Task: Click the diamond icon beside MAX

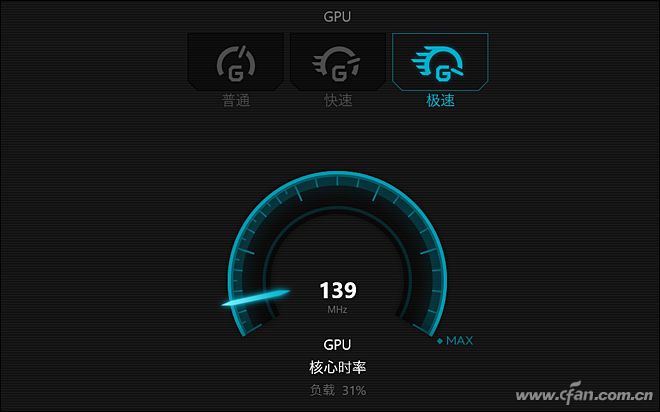Action: [439, 341]
